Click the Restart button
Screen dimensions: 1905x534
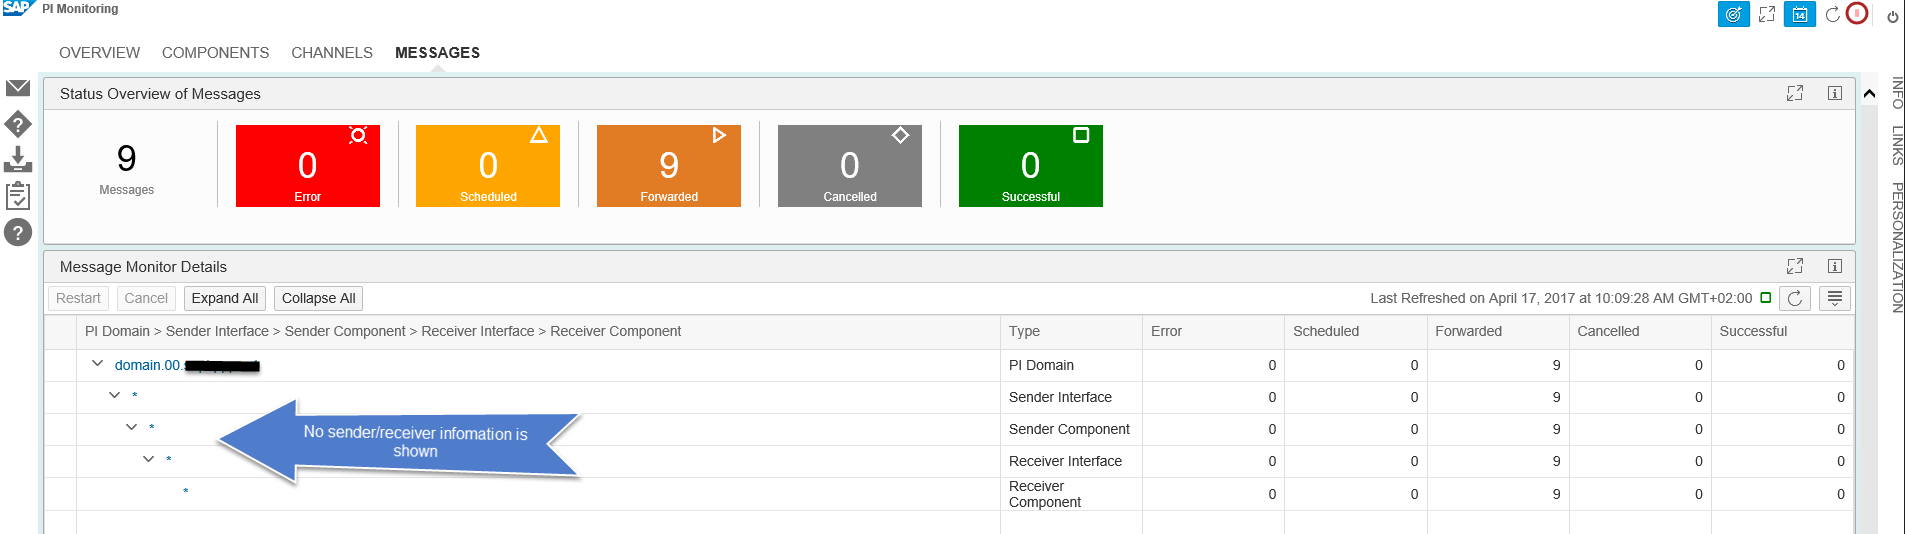point(78,298)
